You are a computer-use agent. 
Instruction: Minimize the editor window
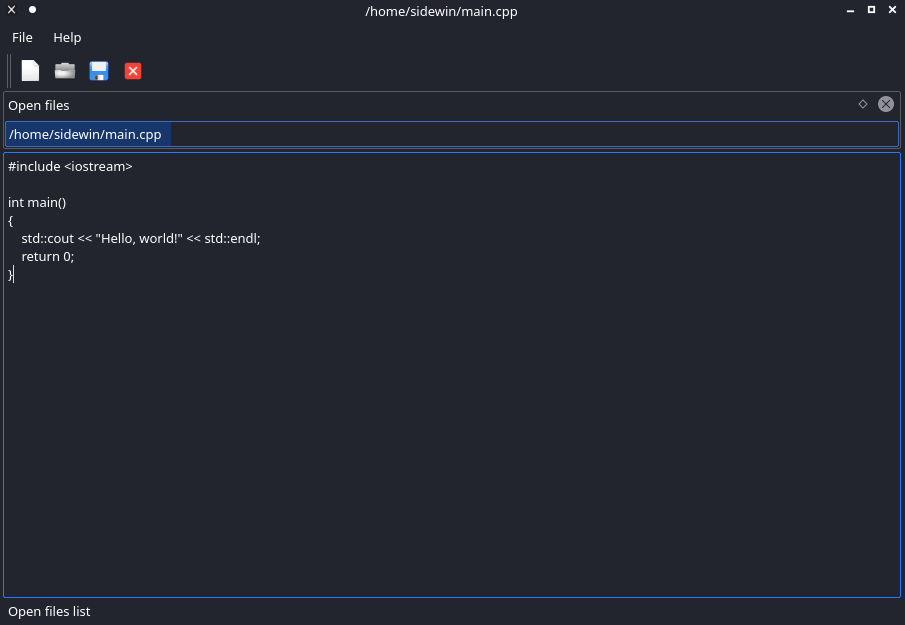coord(850,10)
